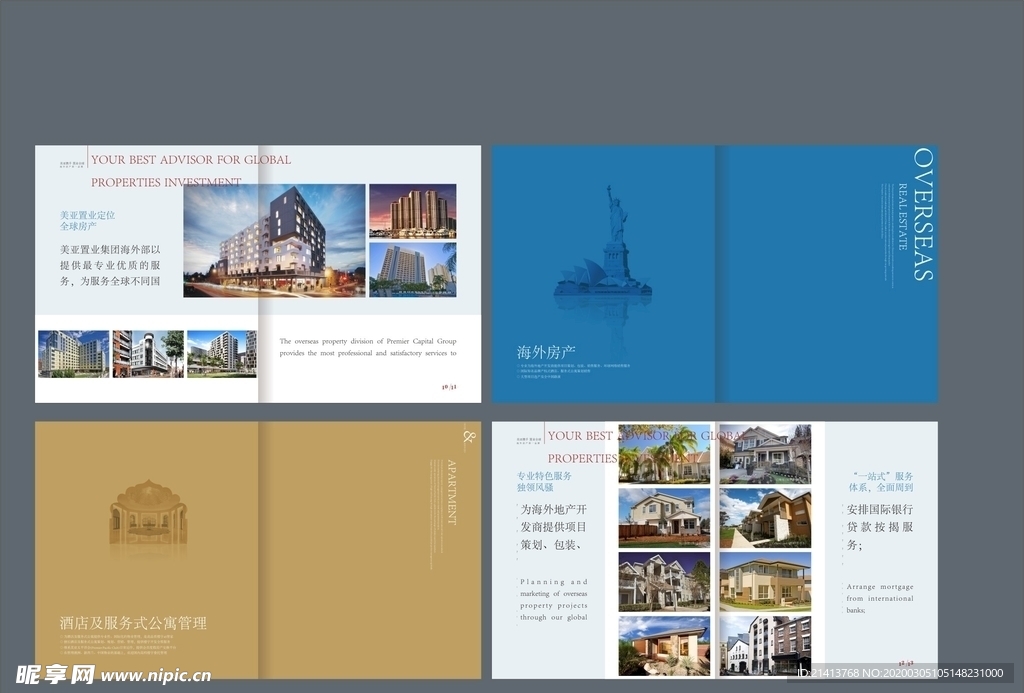
Task: Click the Statue of Liberty opera house graphic
Action: [603, 240]
